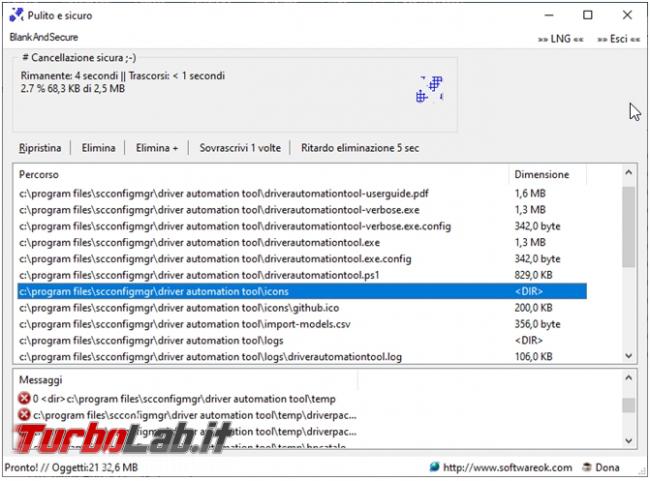Select the driverautomationtool.ps1 row
This screenshot has width=650, height=481.
pyautogui.click(x=302, y=275)
